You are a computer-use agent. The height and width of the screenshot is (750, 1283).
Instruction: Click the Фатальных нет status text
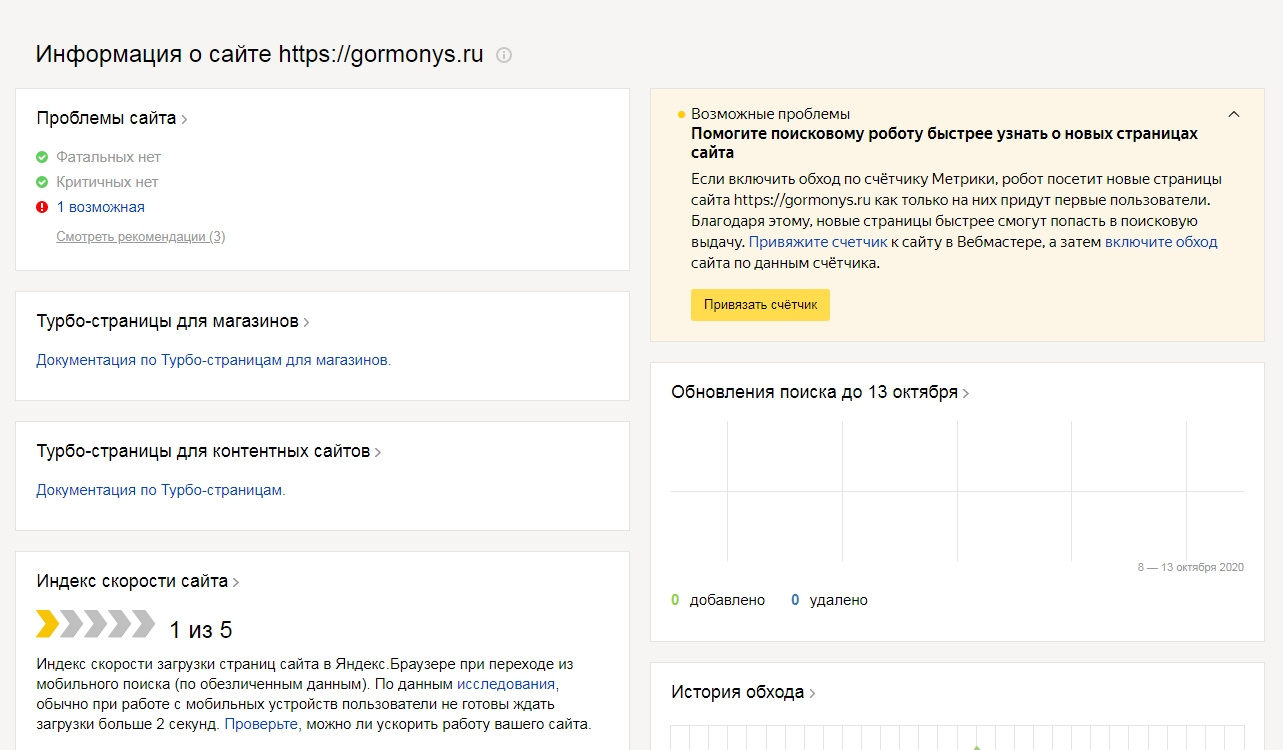[109, 157]
